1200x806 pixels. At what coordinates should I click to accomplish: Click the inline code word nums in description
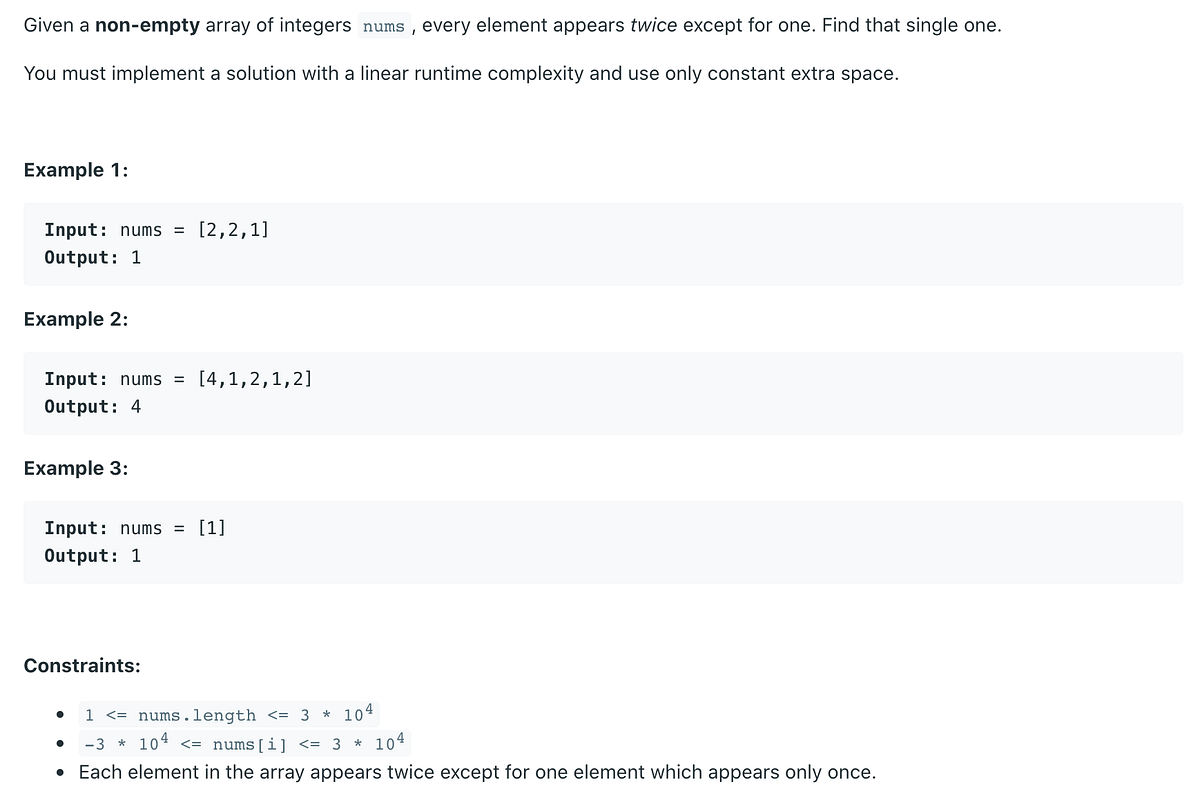pyautogui.click(x=384, y=26)
